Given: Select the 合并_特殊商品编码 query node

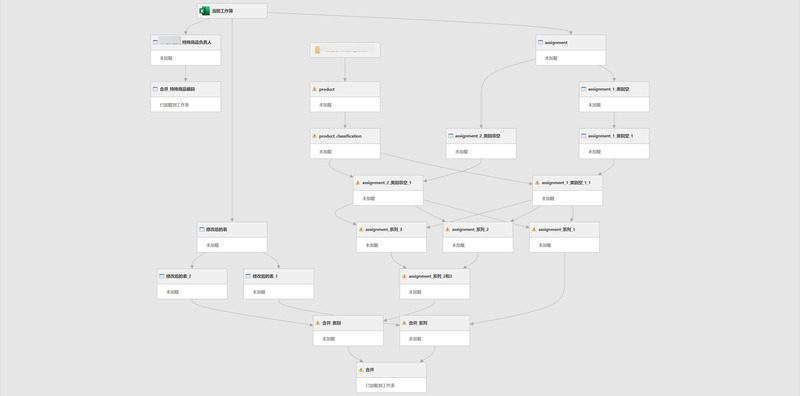Looking at the screenshot, I should (186, 96).
